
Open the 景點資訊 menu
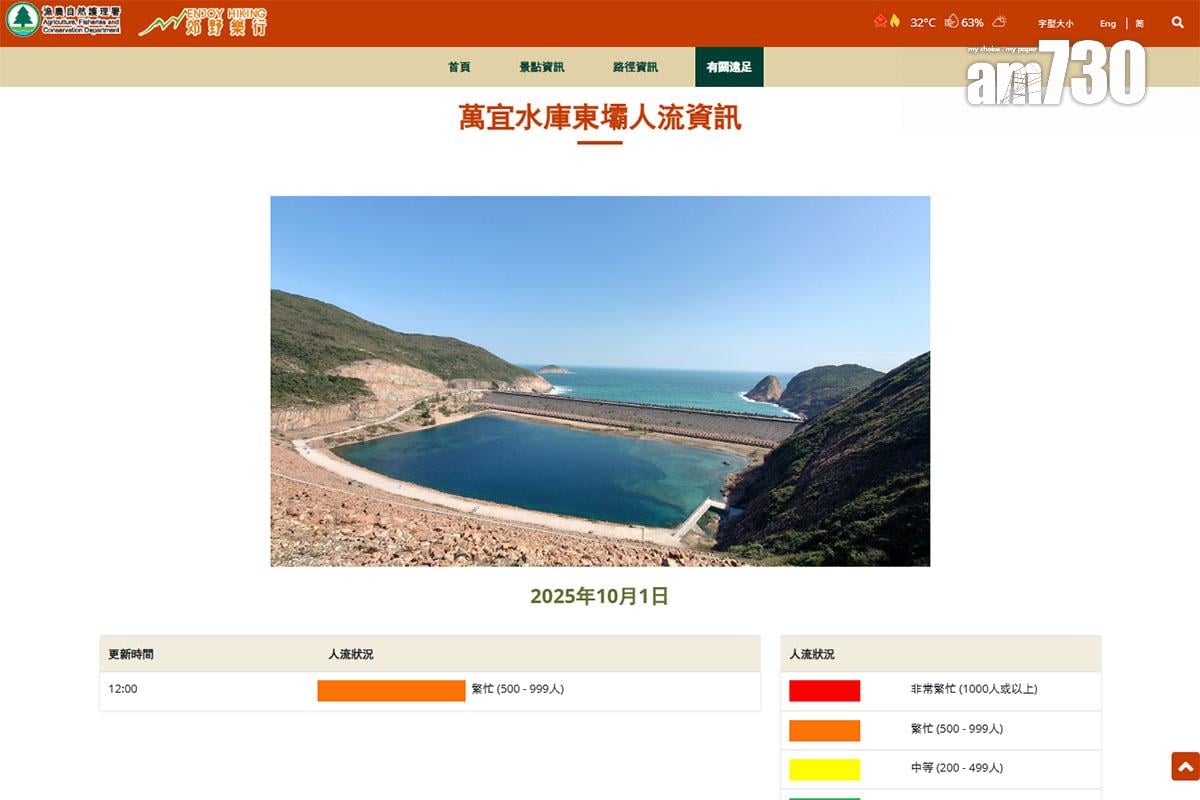[x=541, y=67]
